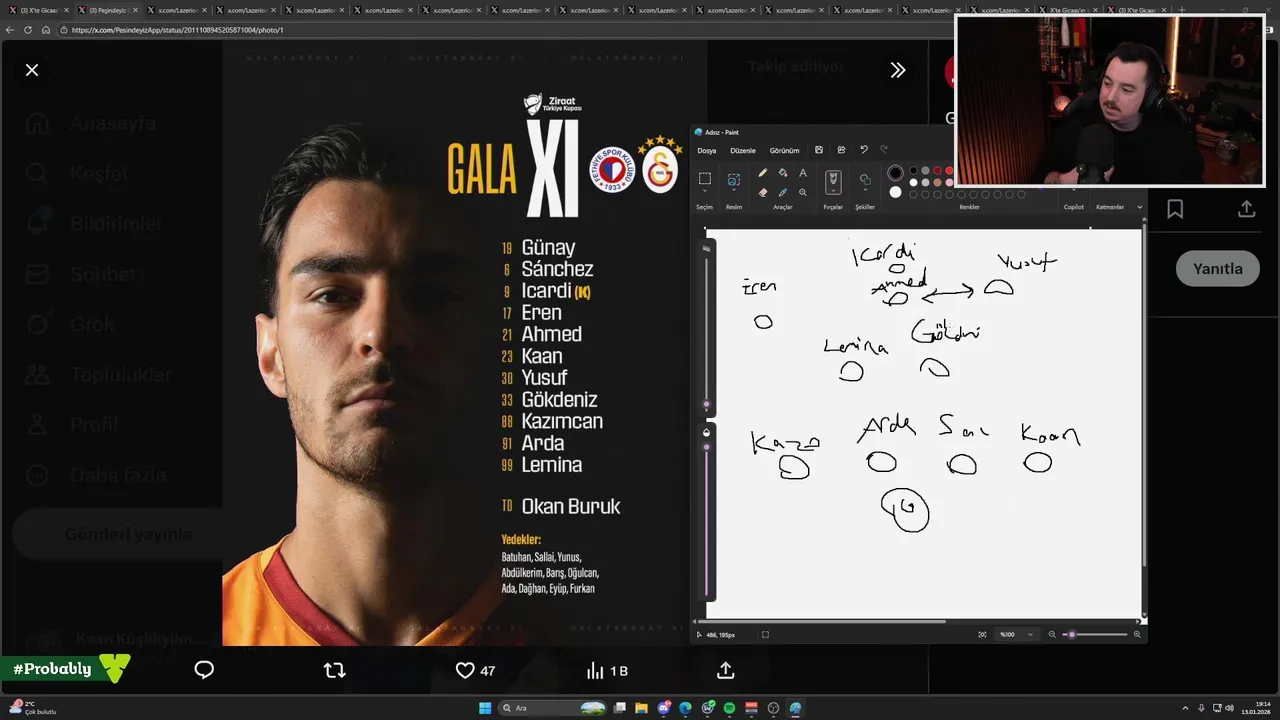Select the Pencil tool in Paint

(763, 173)
